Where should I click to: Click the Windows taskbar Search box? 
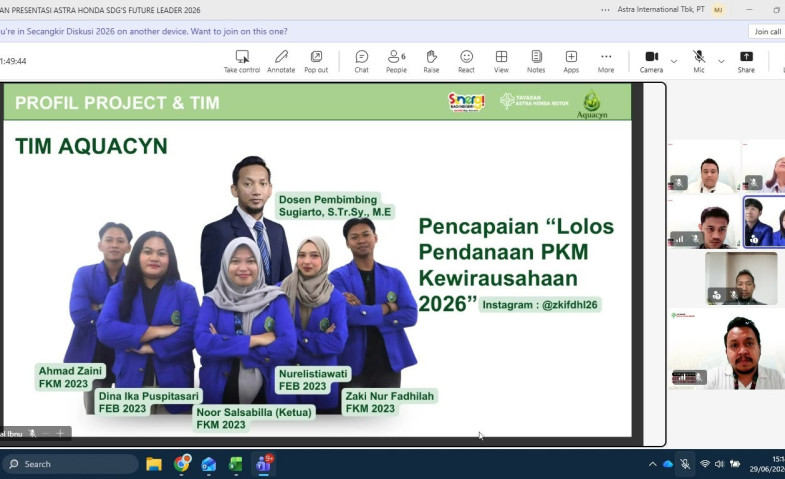(x=70, y=464)
